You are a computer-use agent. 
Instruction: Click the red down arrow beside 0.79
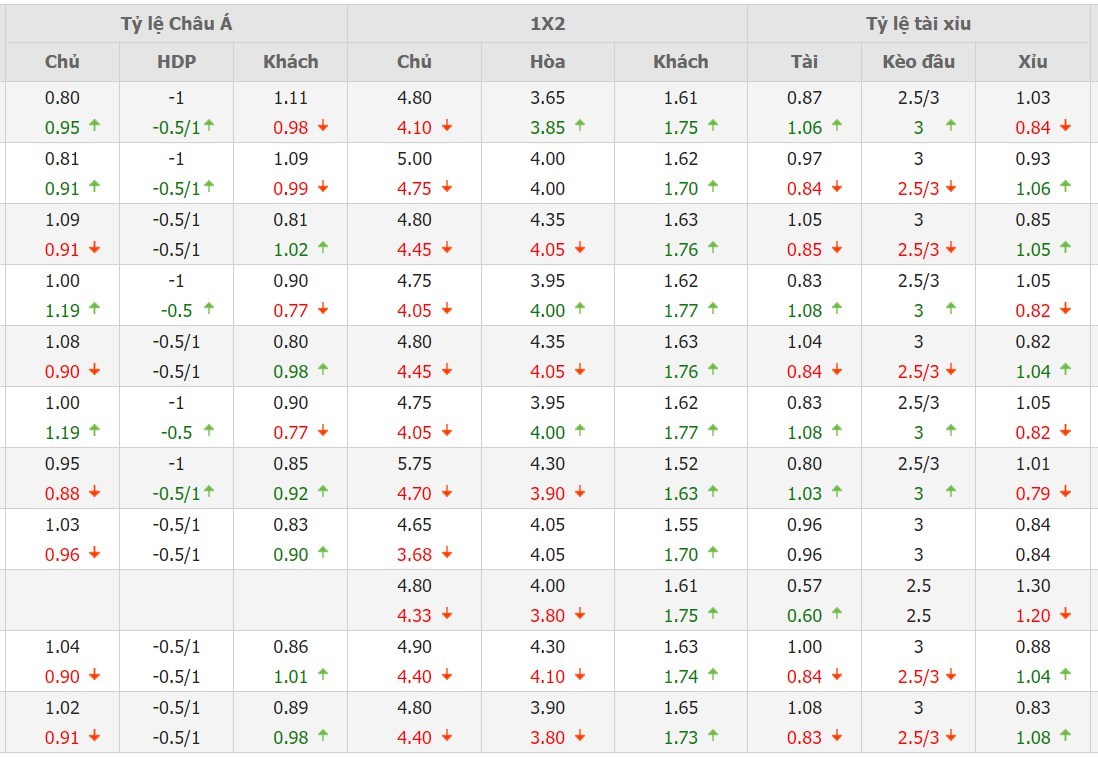[1066, 493]
